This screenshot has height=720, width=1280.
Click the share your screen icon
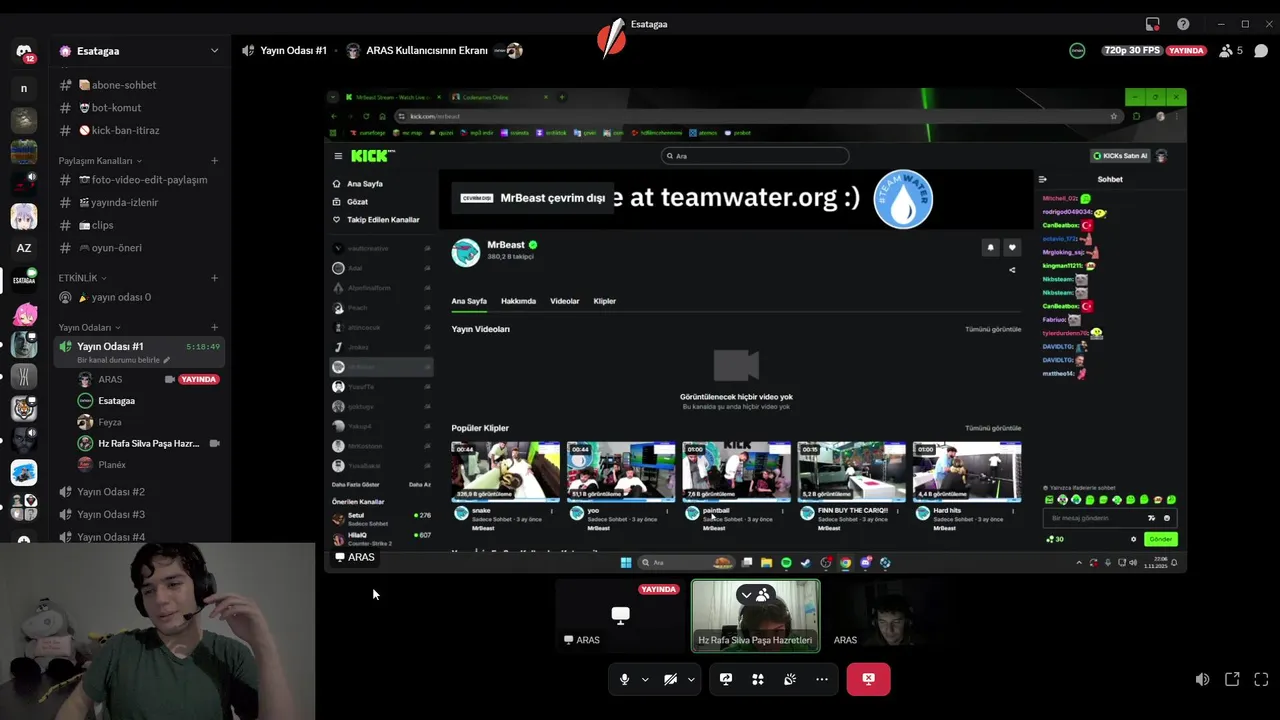[726, 679]
